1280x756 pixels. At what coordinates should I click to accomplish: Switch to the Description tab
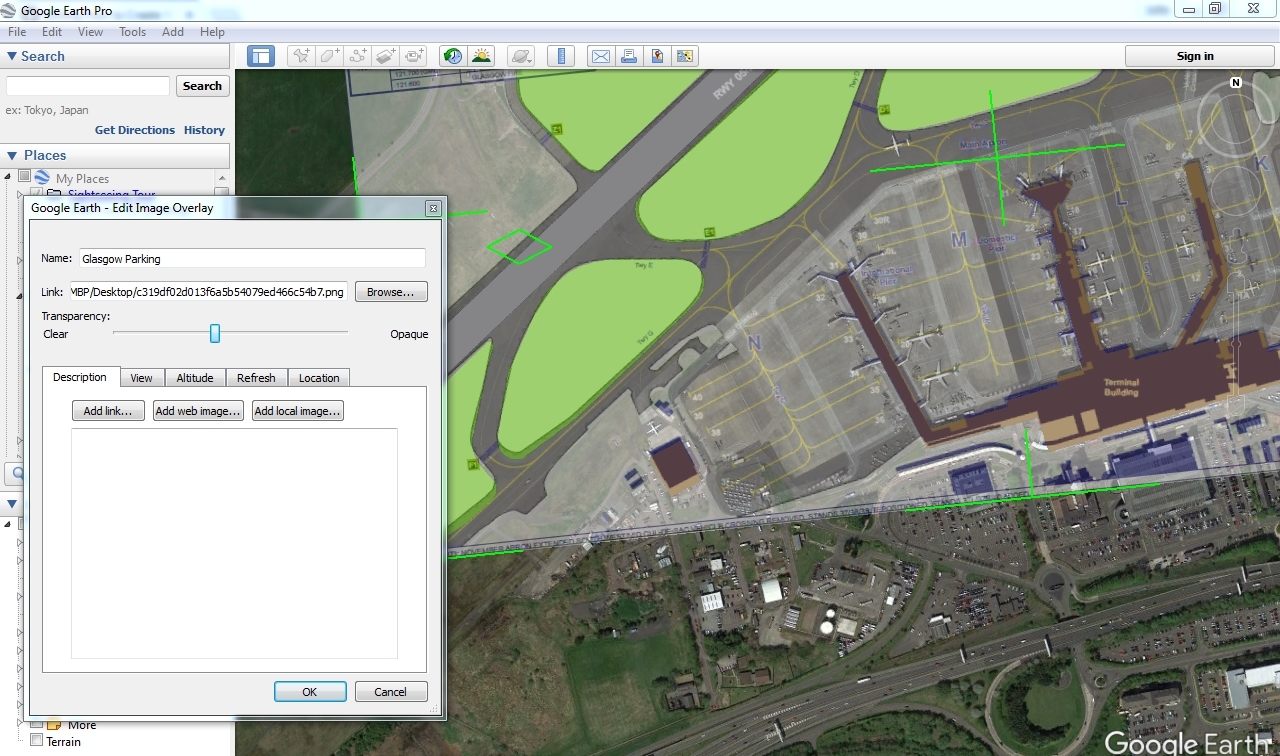(x=80, y=377)
